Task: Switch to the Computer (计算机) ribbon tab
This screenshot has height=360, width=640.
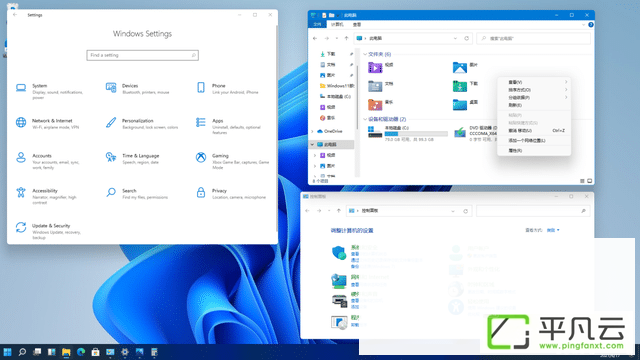Action: pyautogui.click(x=337, y=24)
